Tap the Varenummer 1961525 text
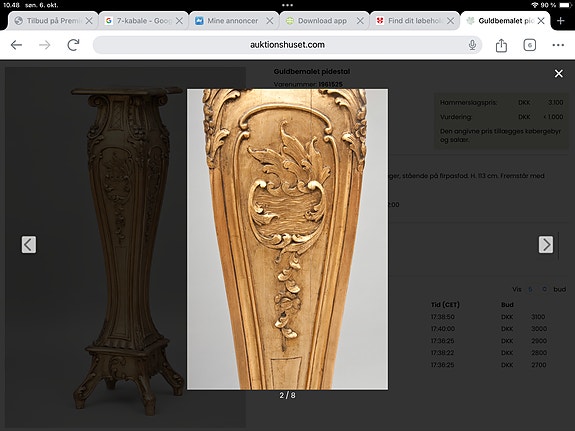 pyautogui.click(x=308, y=84)
